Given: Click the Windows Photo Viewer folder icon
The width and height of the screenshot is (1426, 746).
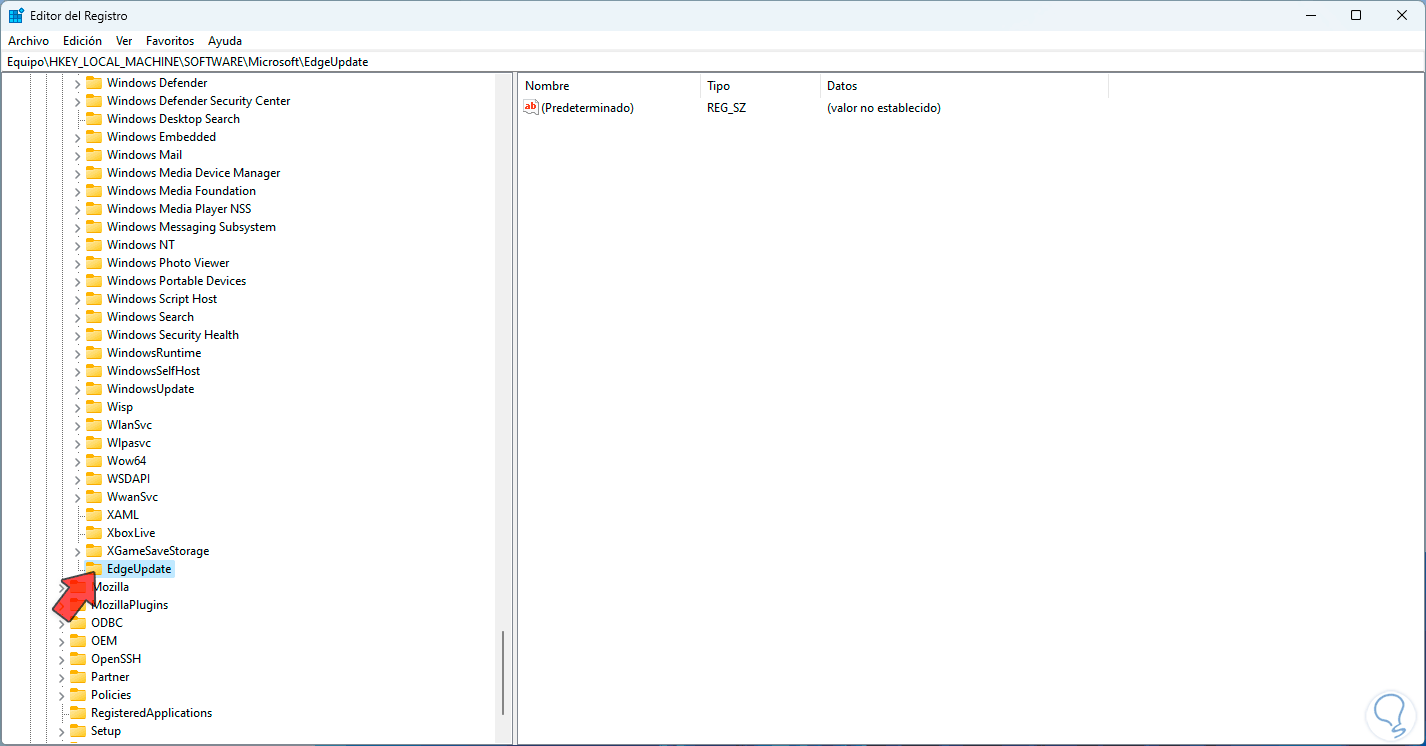Looking at the screenshot, I should (x=94, y=263).
